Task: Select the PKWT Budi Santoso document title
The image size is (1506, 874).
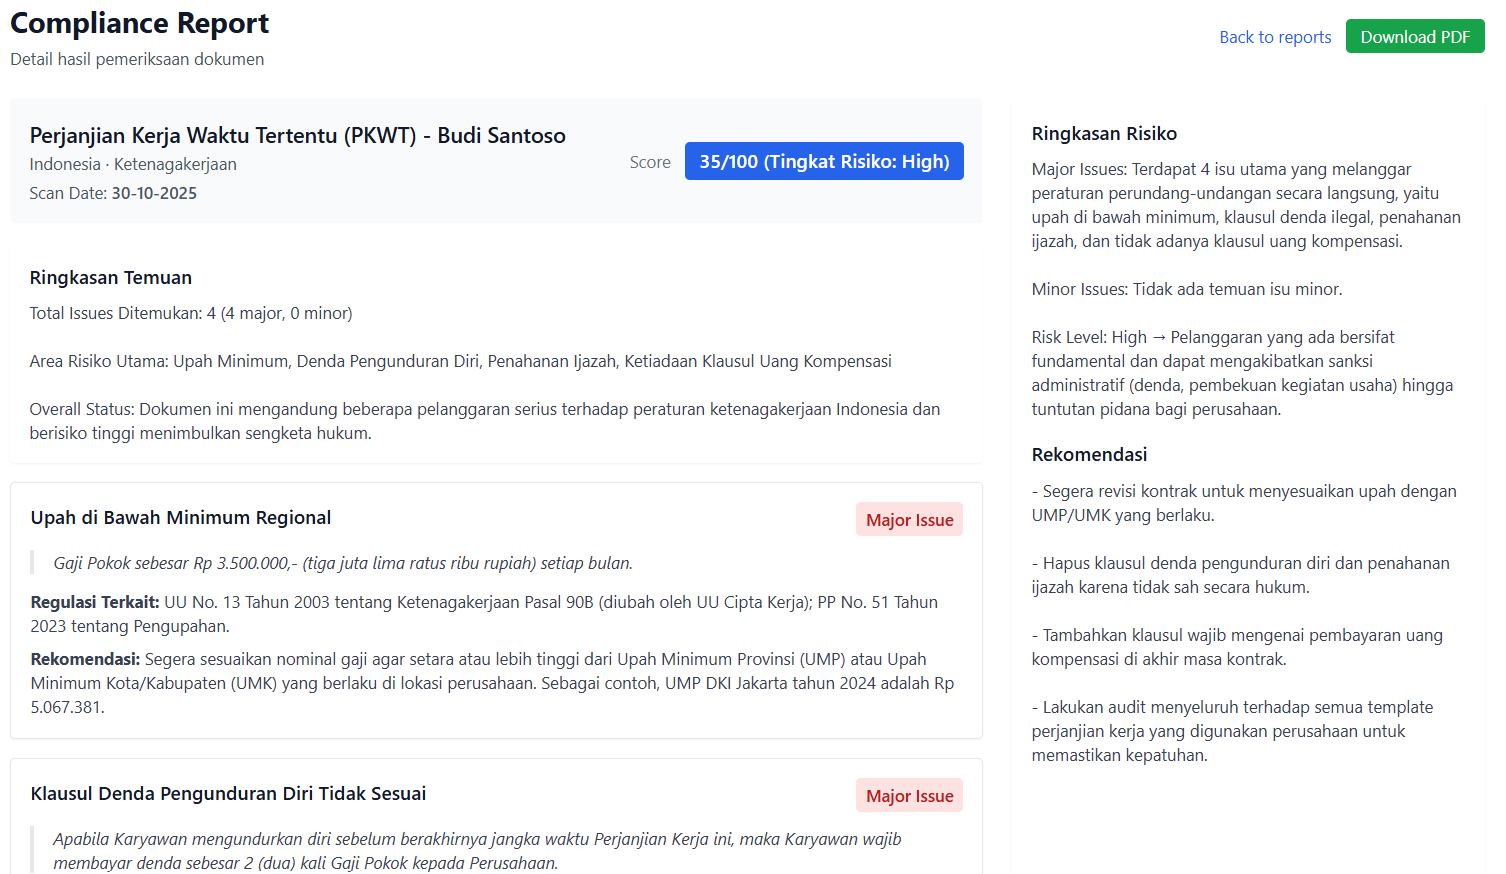Action: [297, 136]
